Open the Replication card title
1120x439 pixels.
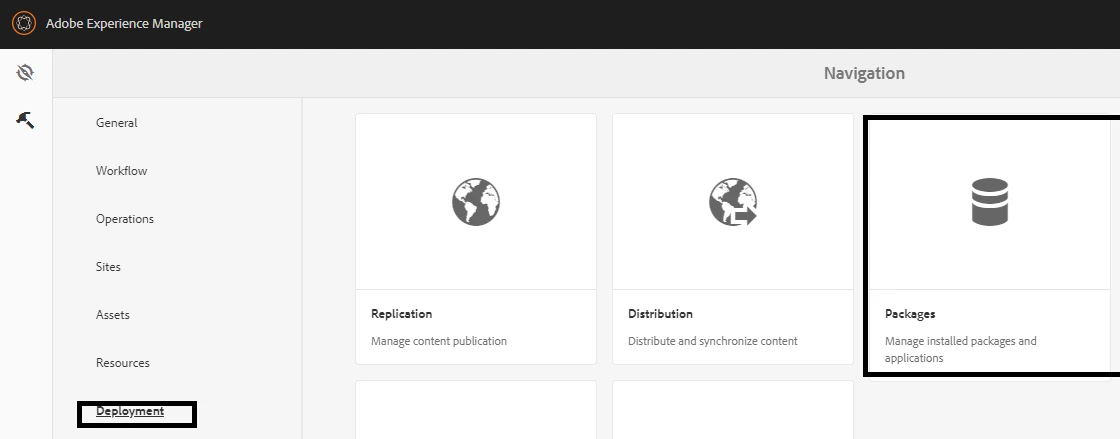[401, 314]
